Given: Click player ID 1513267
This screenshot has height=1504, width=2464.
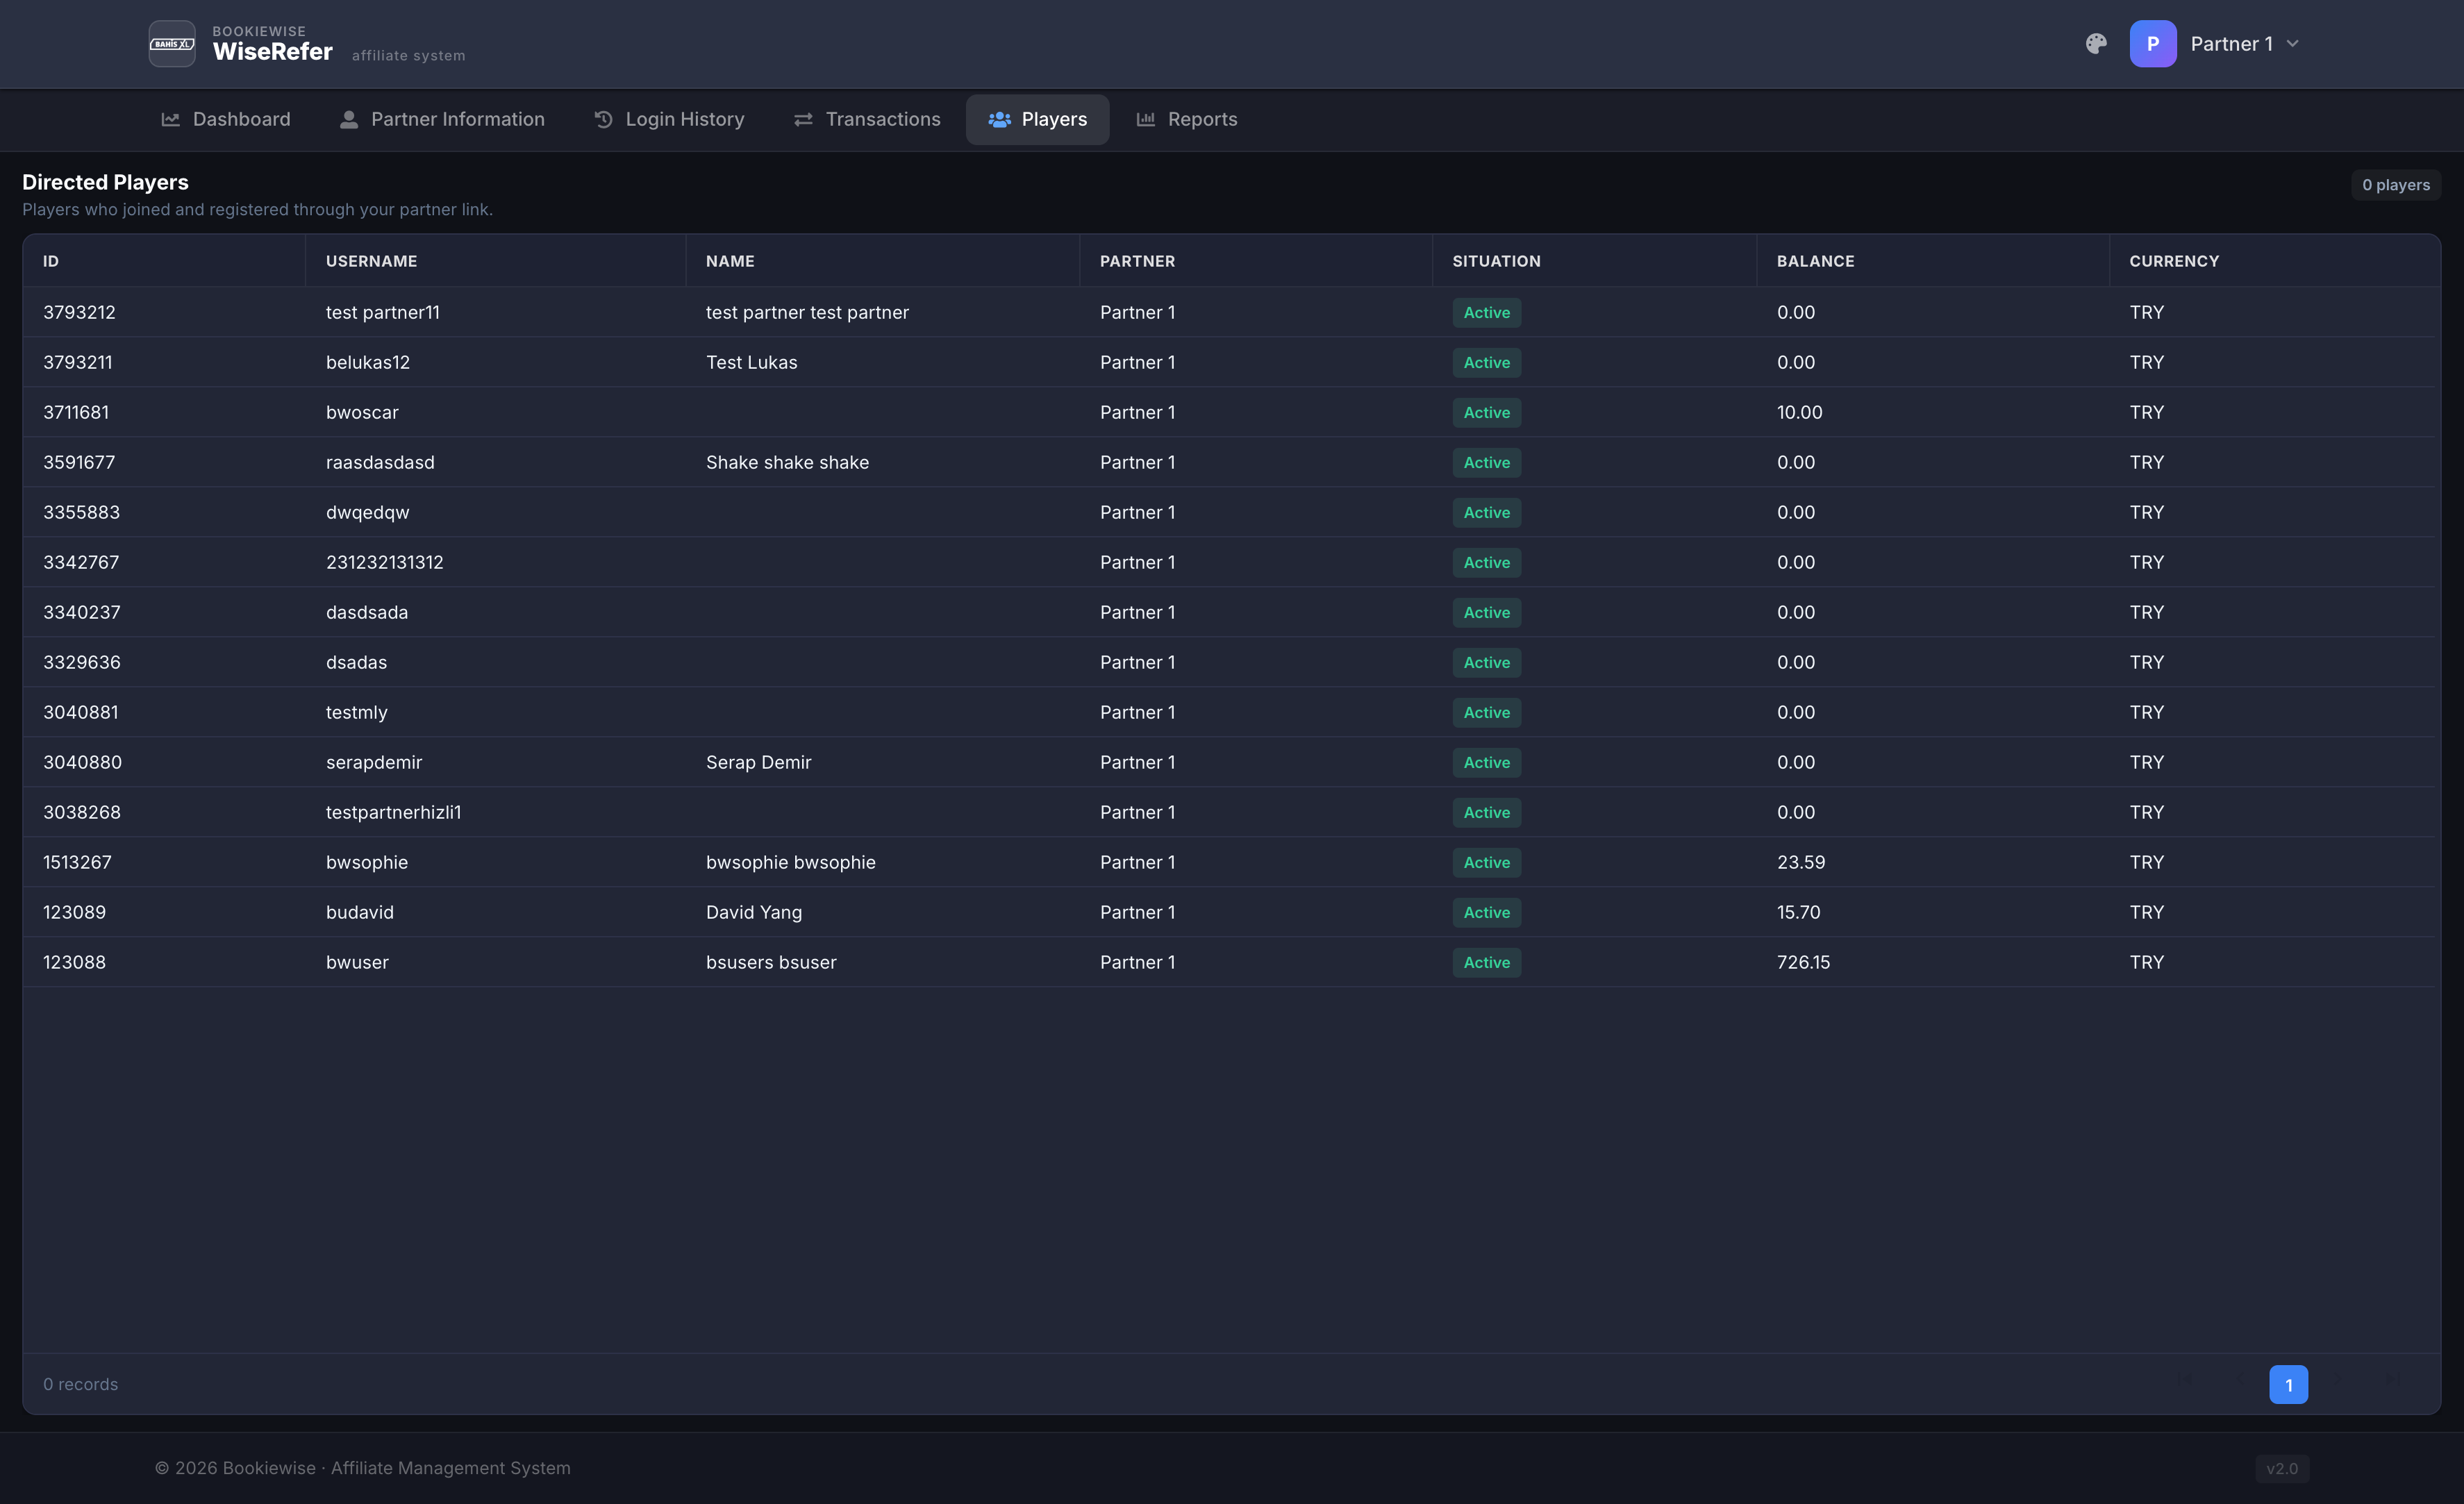Looking at the screenshot, I should [77, 862].
